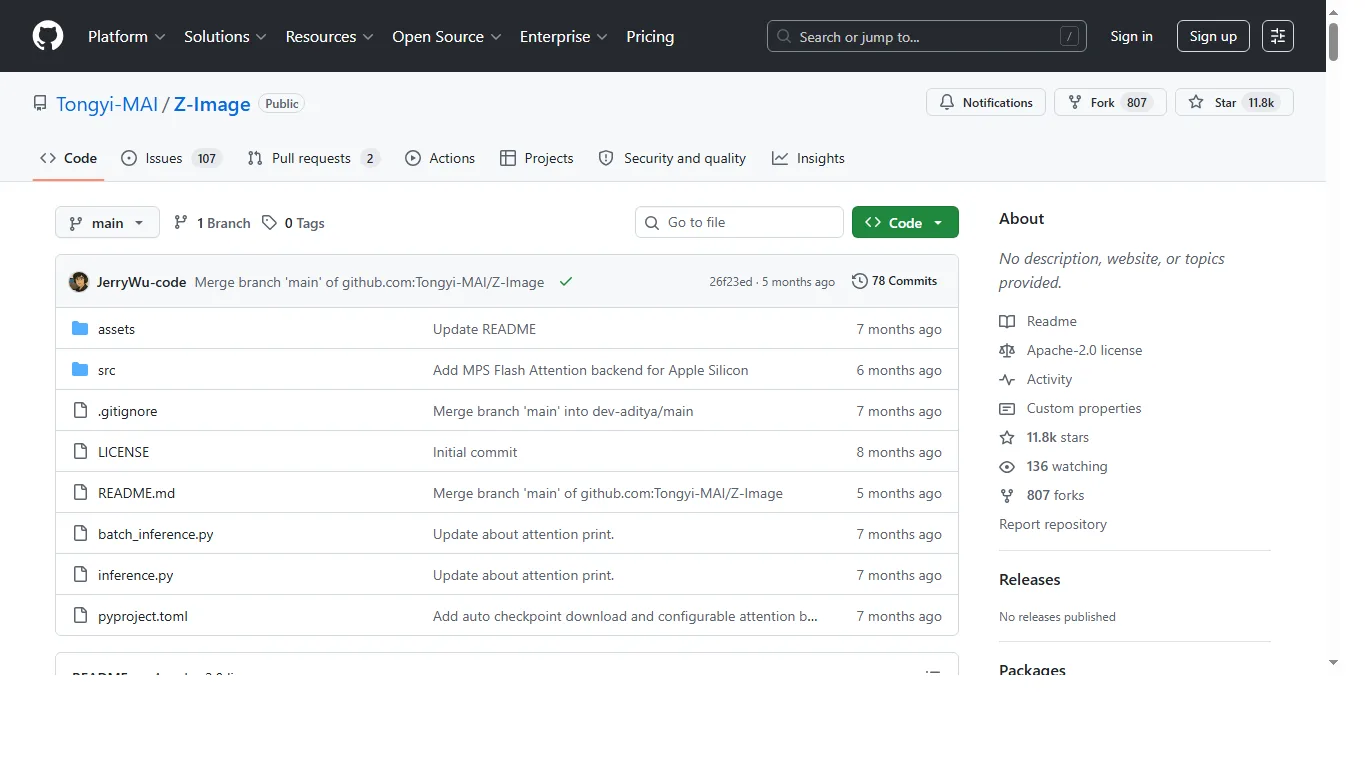The image size is (1365, 768).
Task: Click the Go to file input
Action: pyautogui.click(x=739, y=222)
